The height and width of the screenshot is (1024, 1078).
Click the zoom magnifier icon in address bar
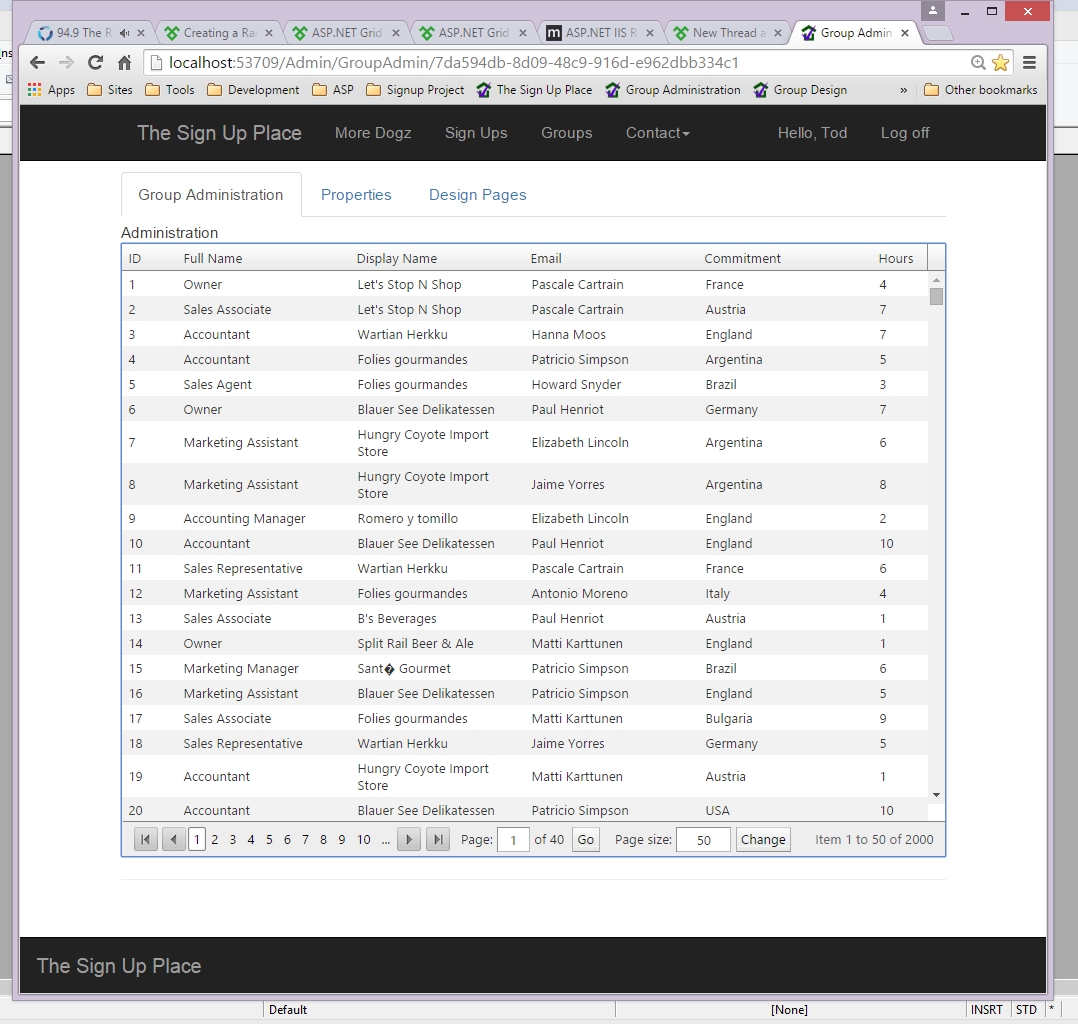click(978, 63)
